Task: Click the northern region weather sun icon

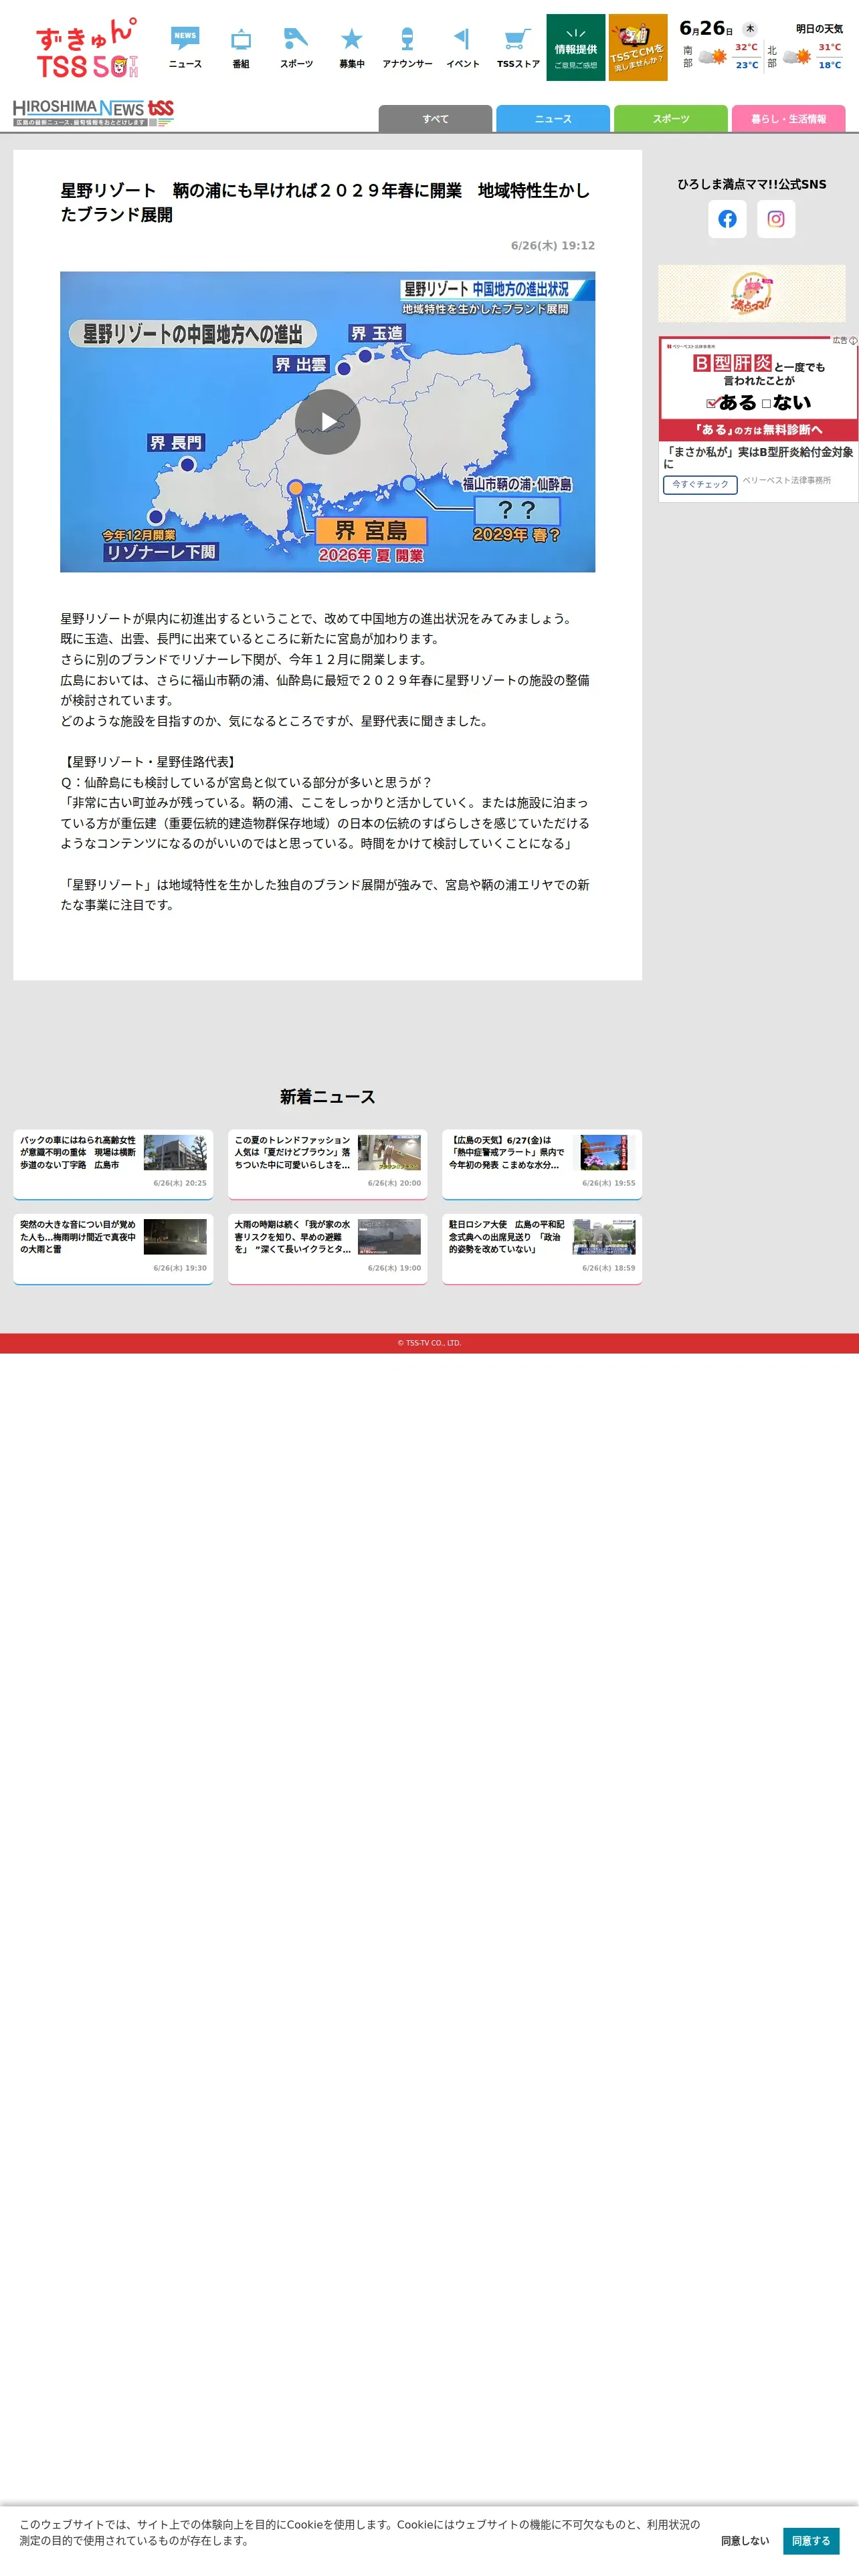Action: point(797,57)
